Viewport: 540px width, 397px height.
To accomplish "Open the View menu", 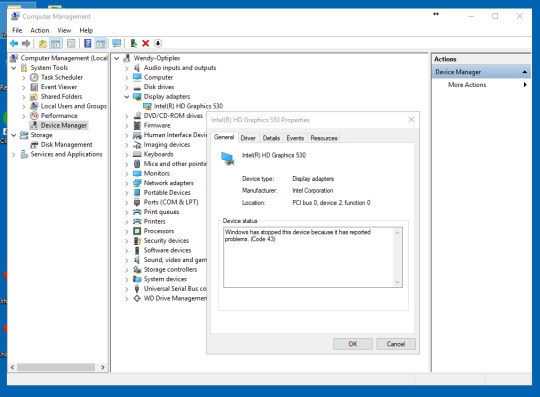I will [64, 30].
